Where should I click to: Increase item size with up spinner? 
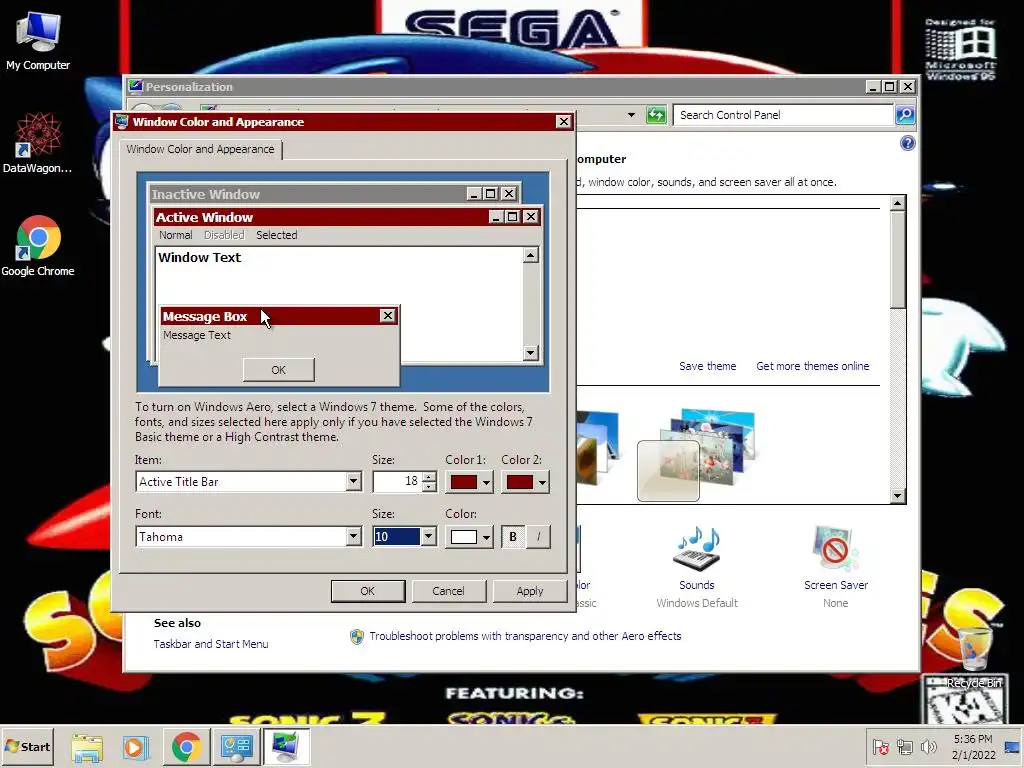click(429, 477)
